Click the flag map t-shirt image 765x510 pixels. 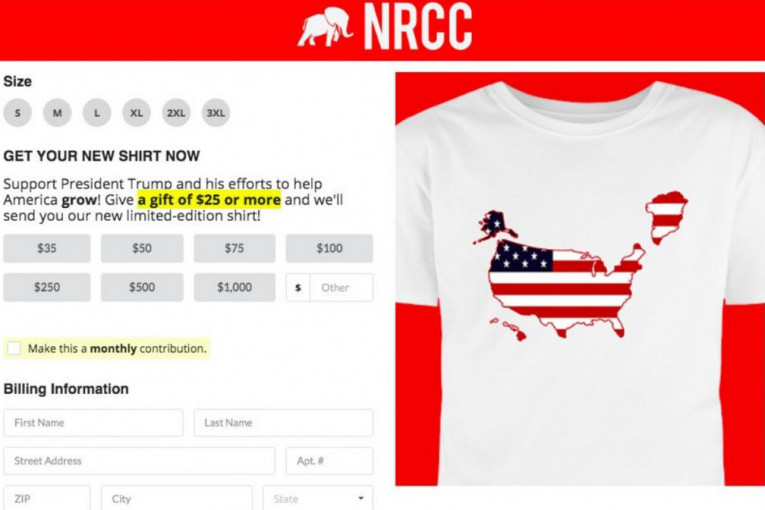[580, 279]
